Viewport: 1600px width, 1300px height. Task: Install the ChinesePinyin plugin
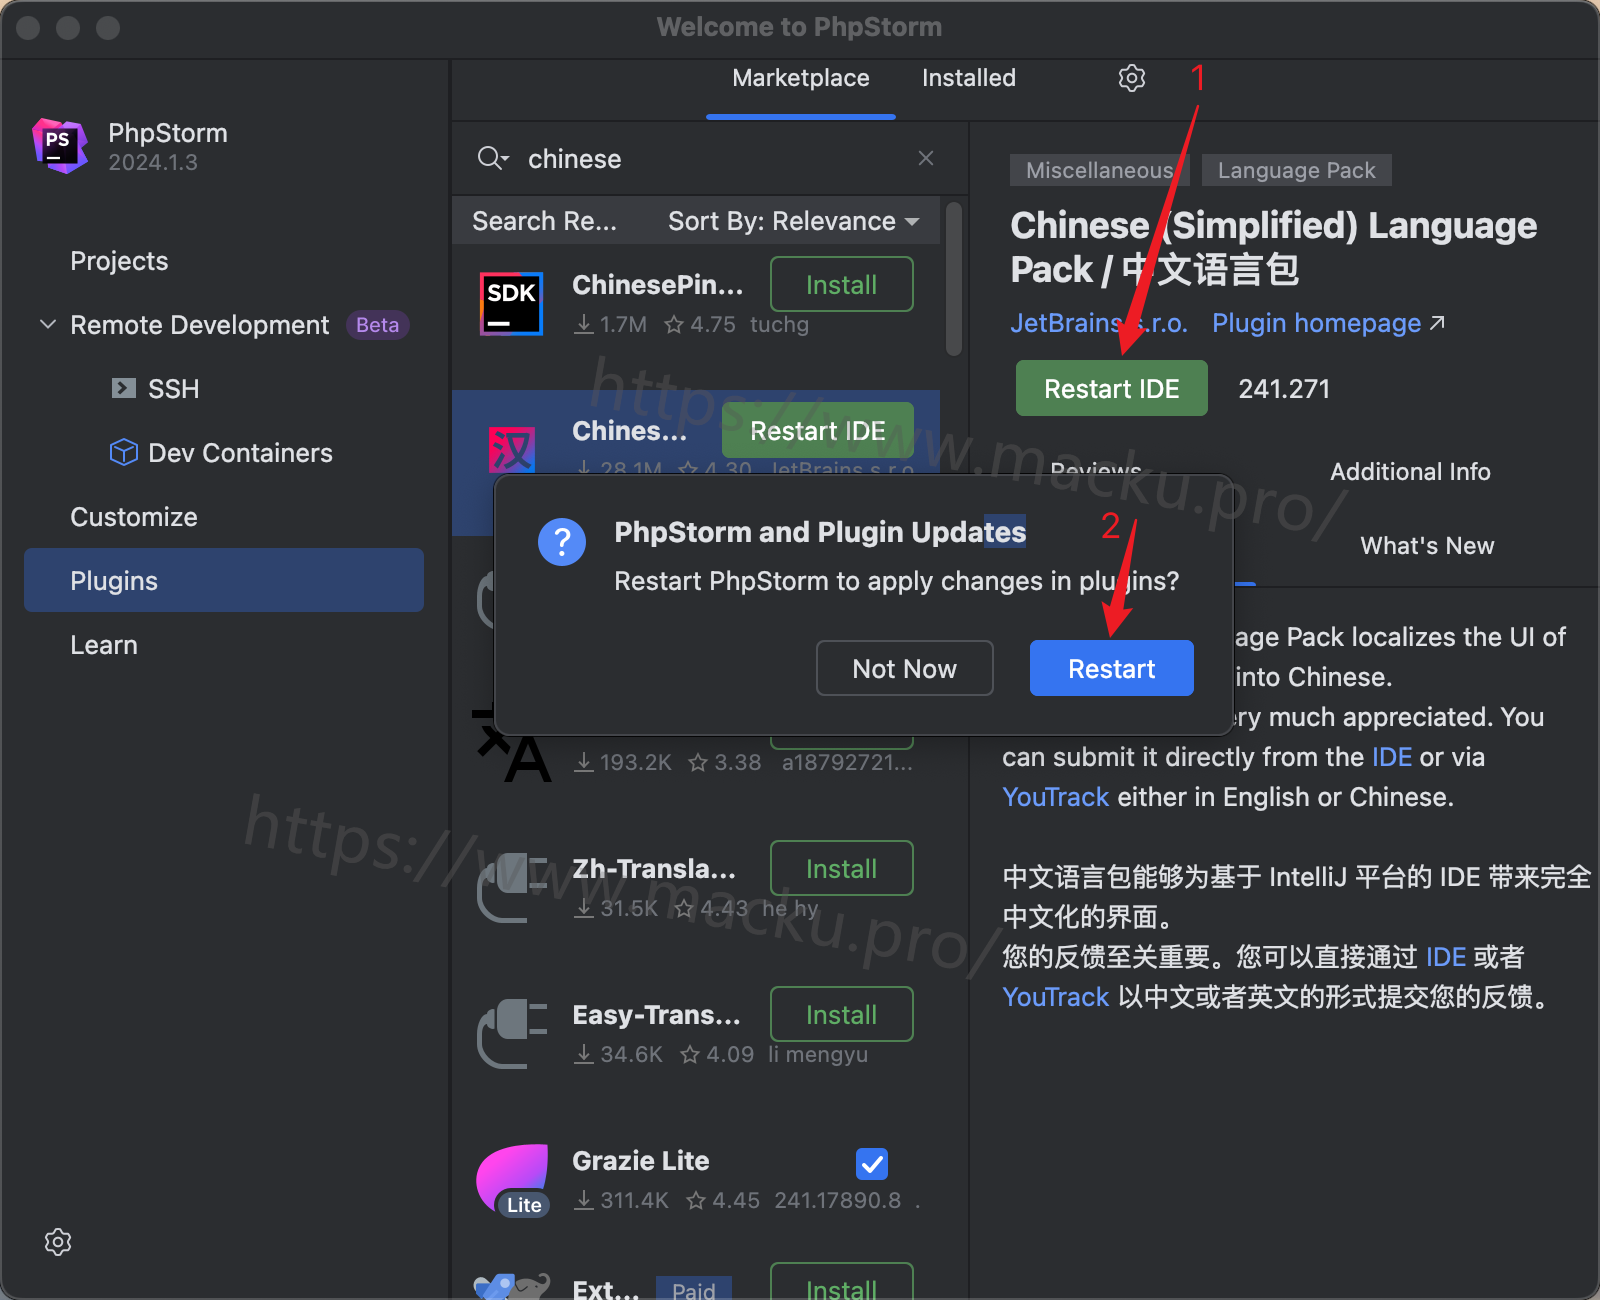[x=842, y=284]
